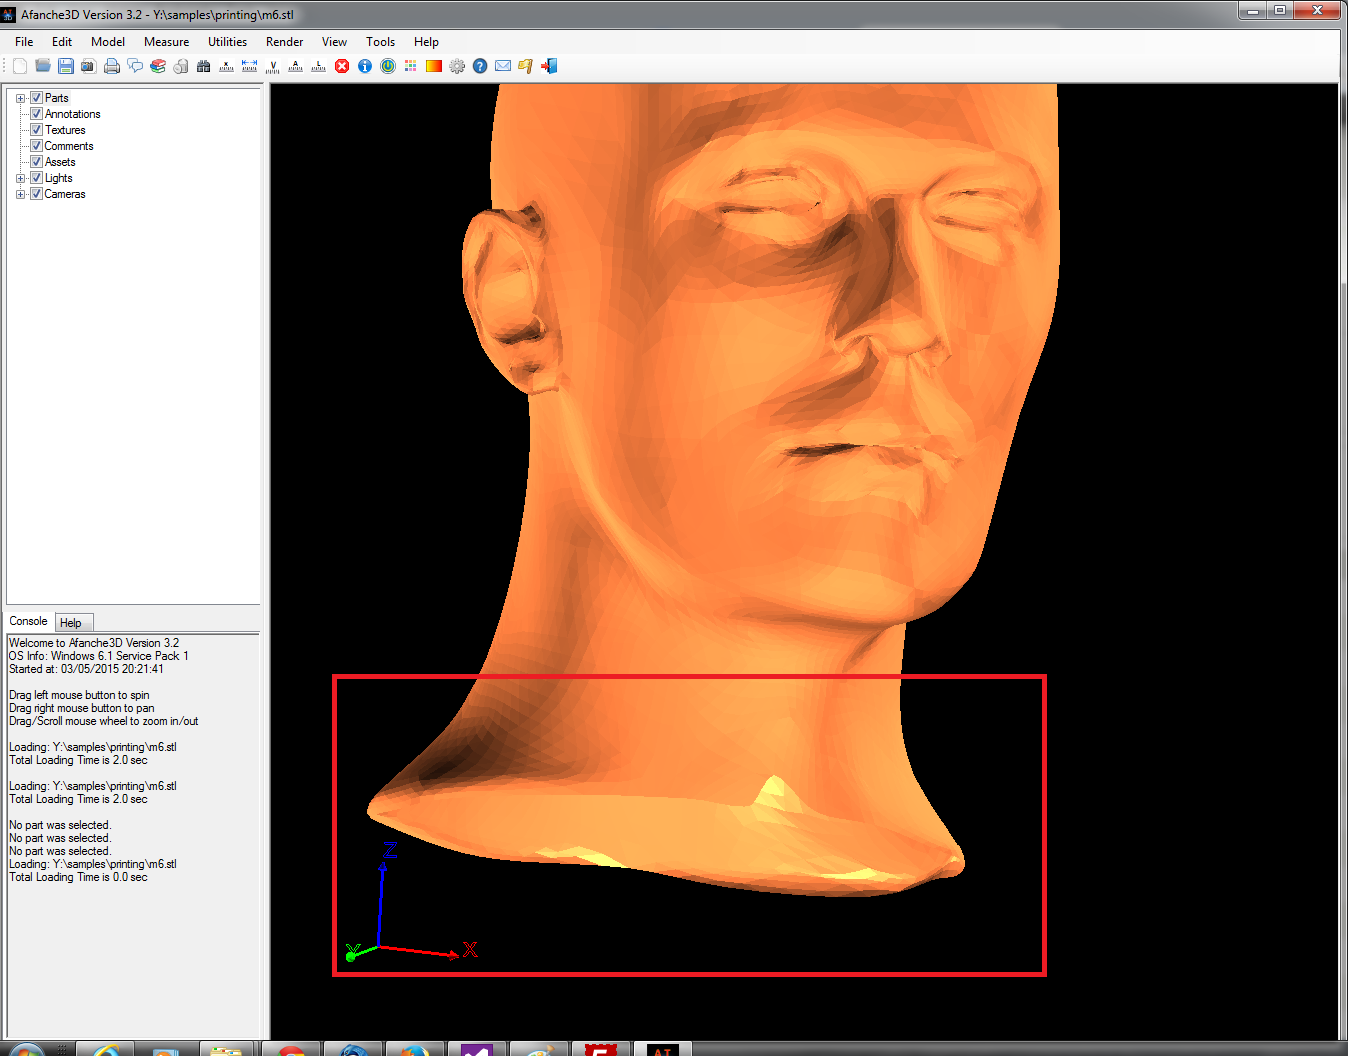Viewport: 1348px width, 1056px height.
Task: Click the envelope mail icon
Action: point(503,66)
